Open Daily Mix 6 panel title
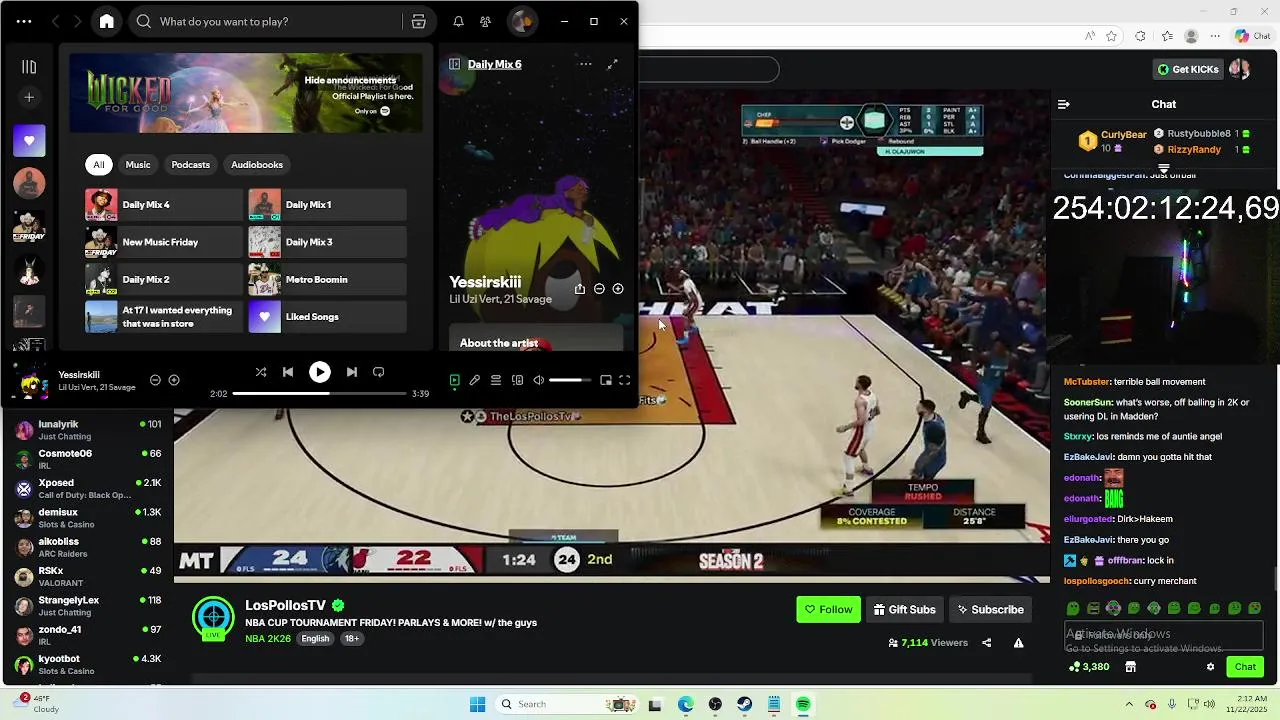This screenshot has height=720, width=1280. (x=494, y=64)
